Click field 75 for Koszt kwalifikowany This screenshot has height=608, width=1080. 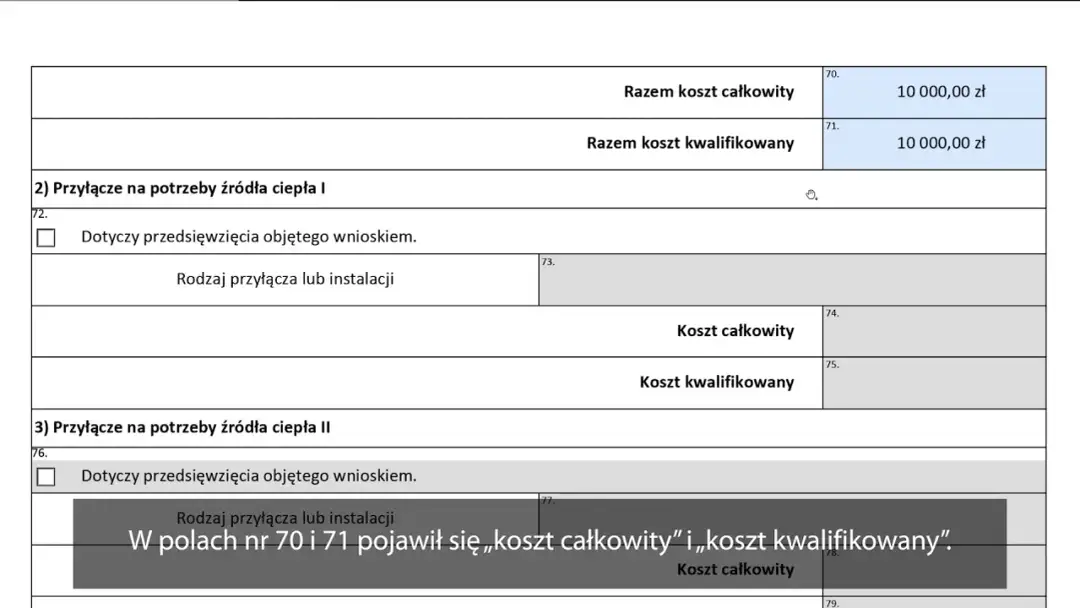934,383
